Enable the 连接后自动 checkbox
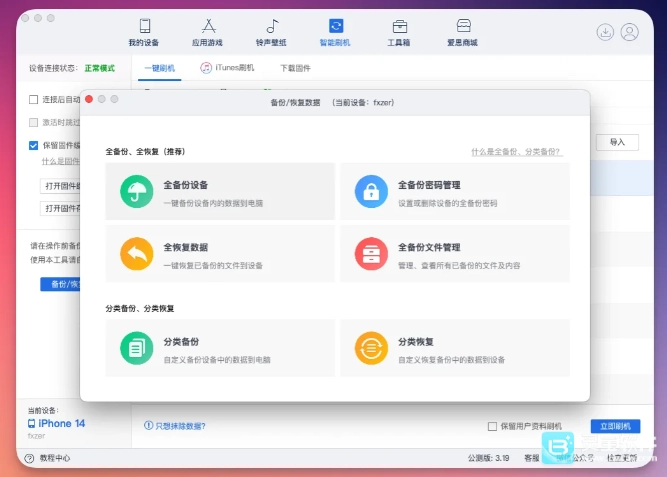Image resolution: width=667 pixels, height=477 pixels. pyautogui.click(x=33, y=99)
